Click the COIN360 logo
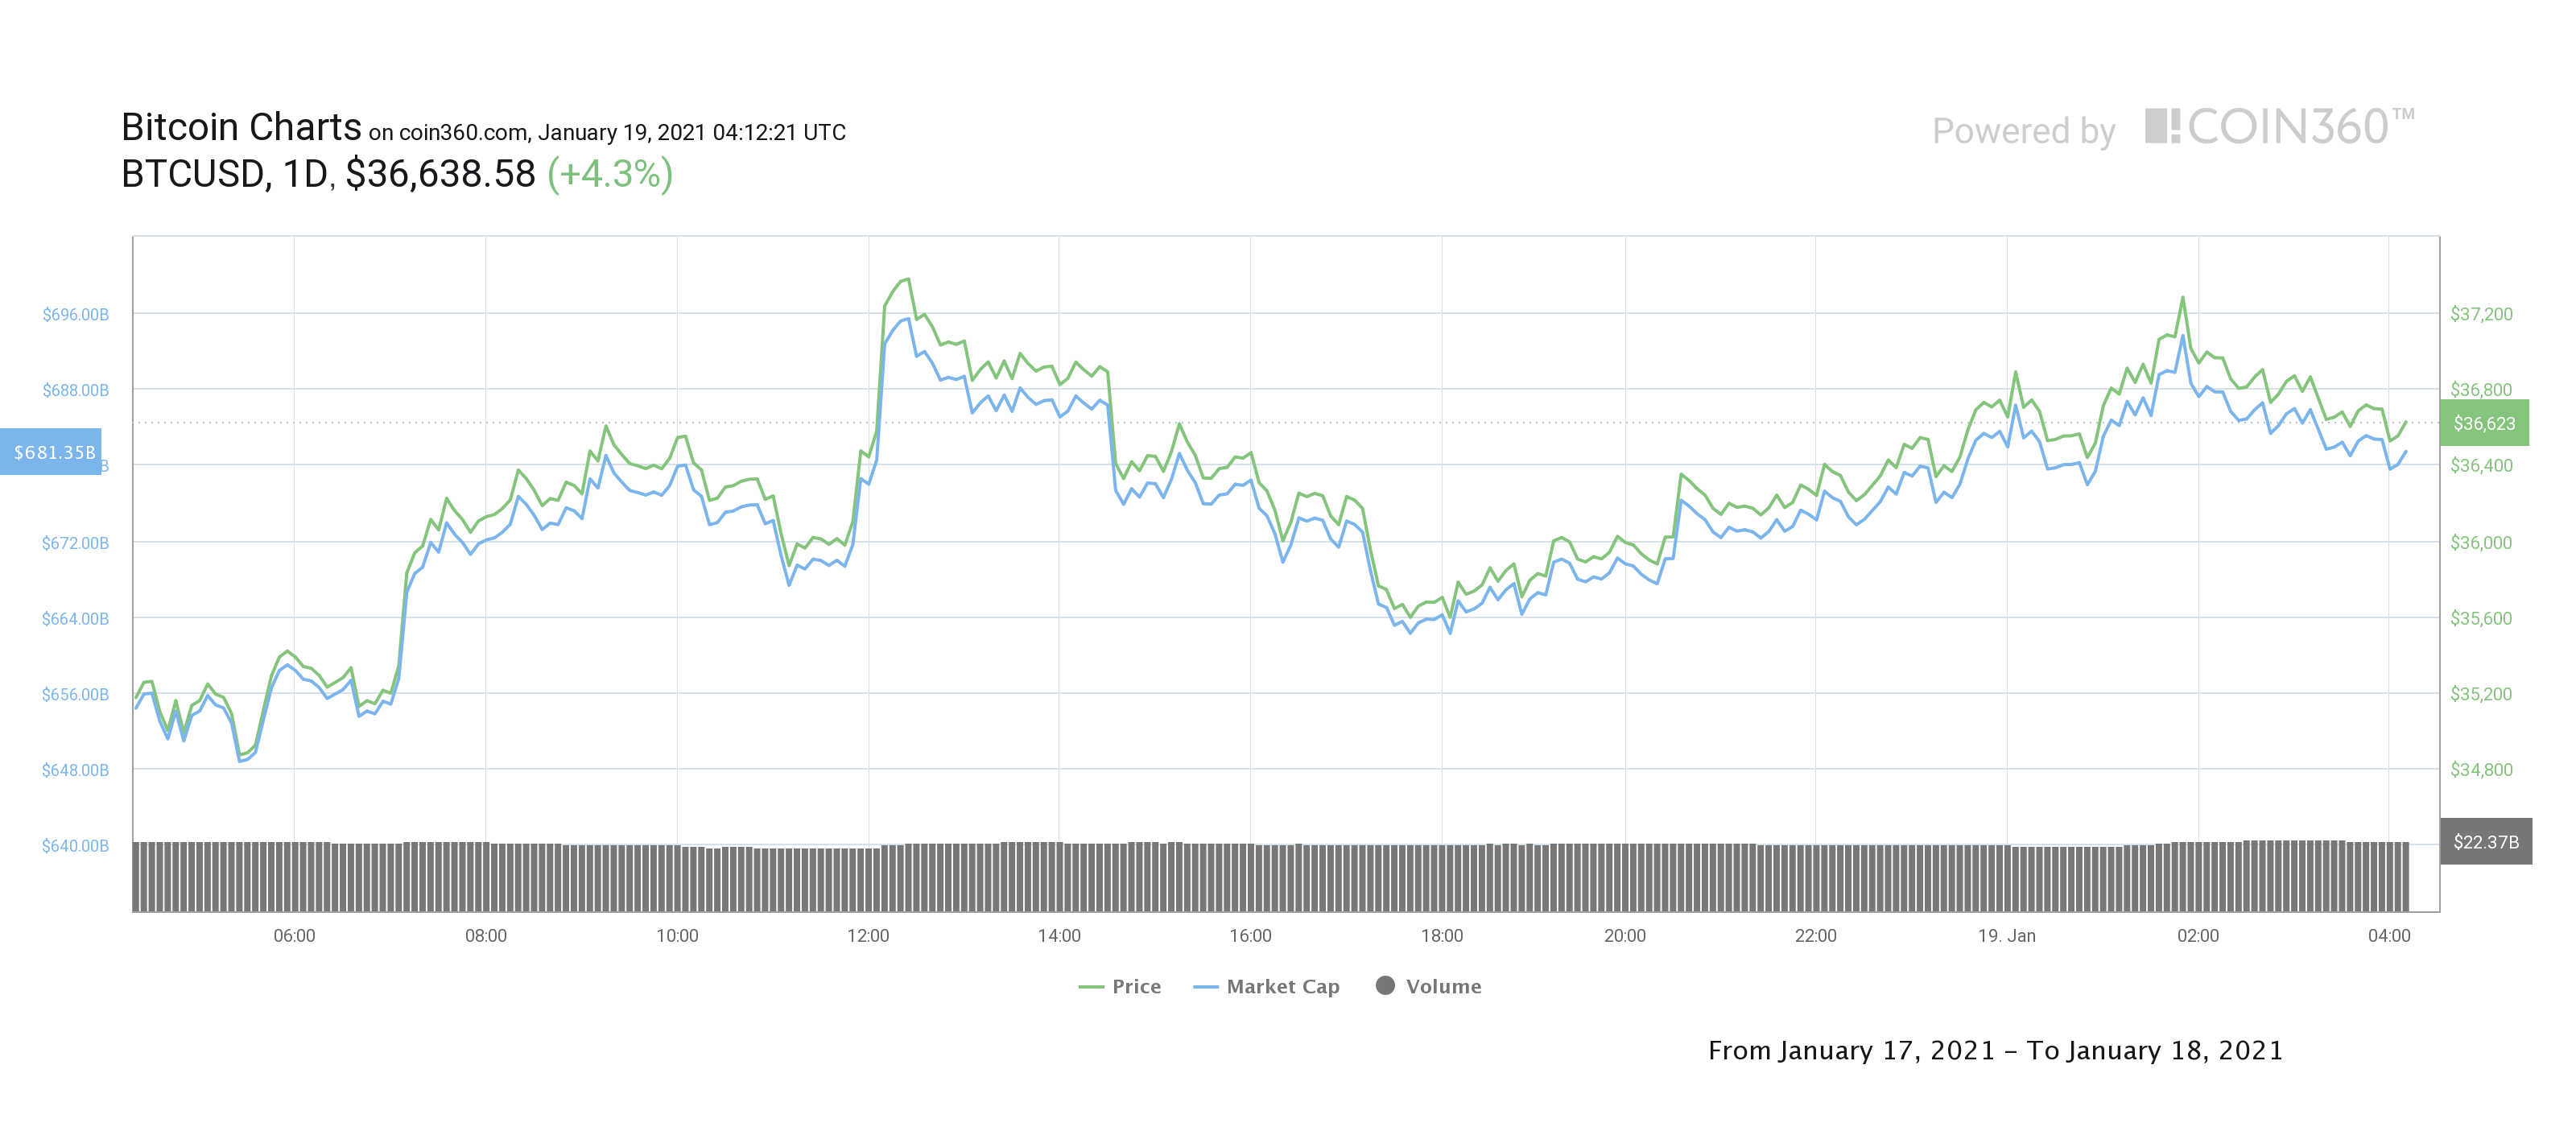The image size is (2576, 1127). coord(2279,127)
